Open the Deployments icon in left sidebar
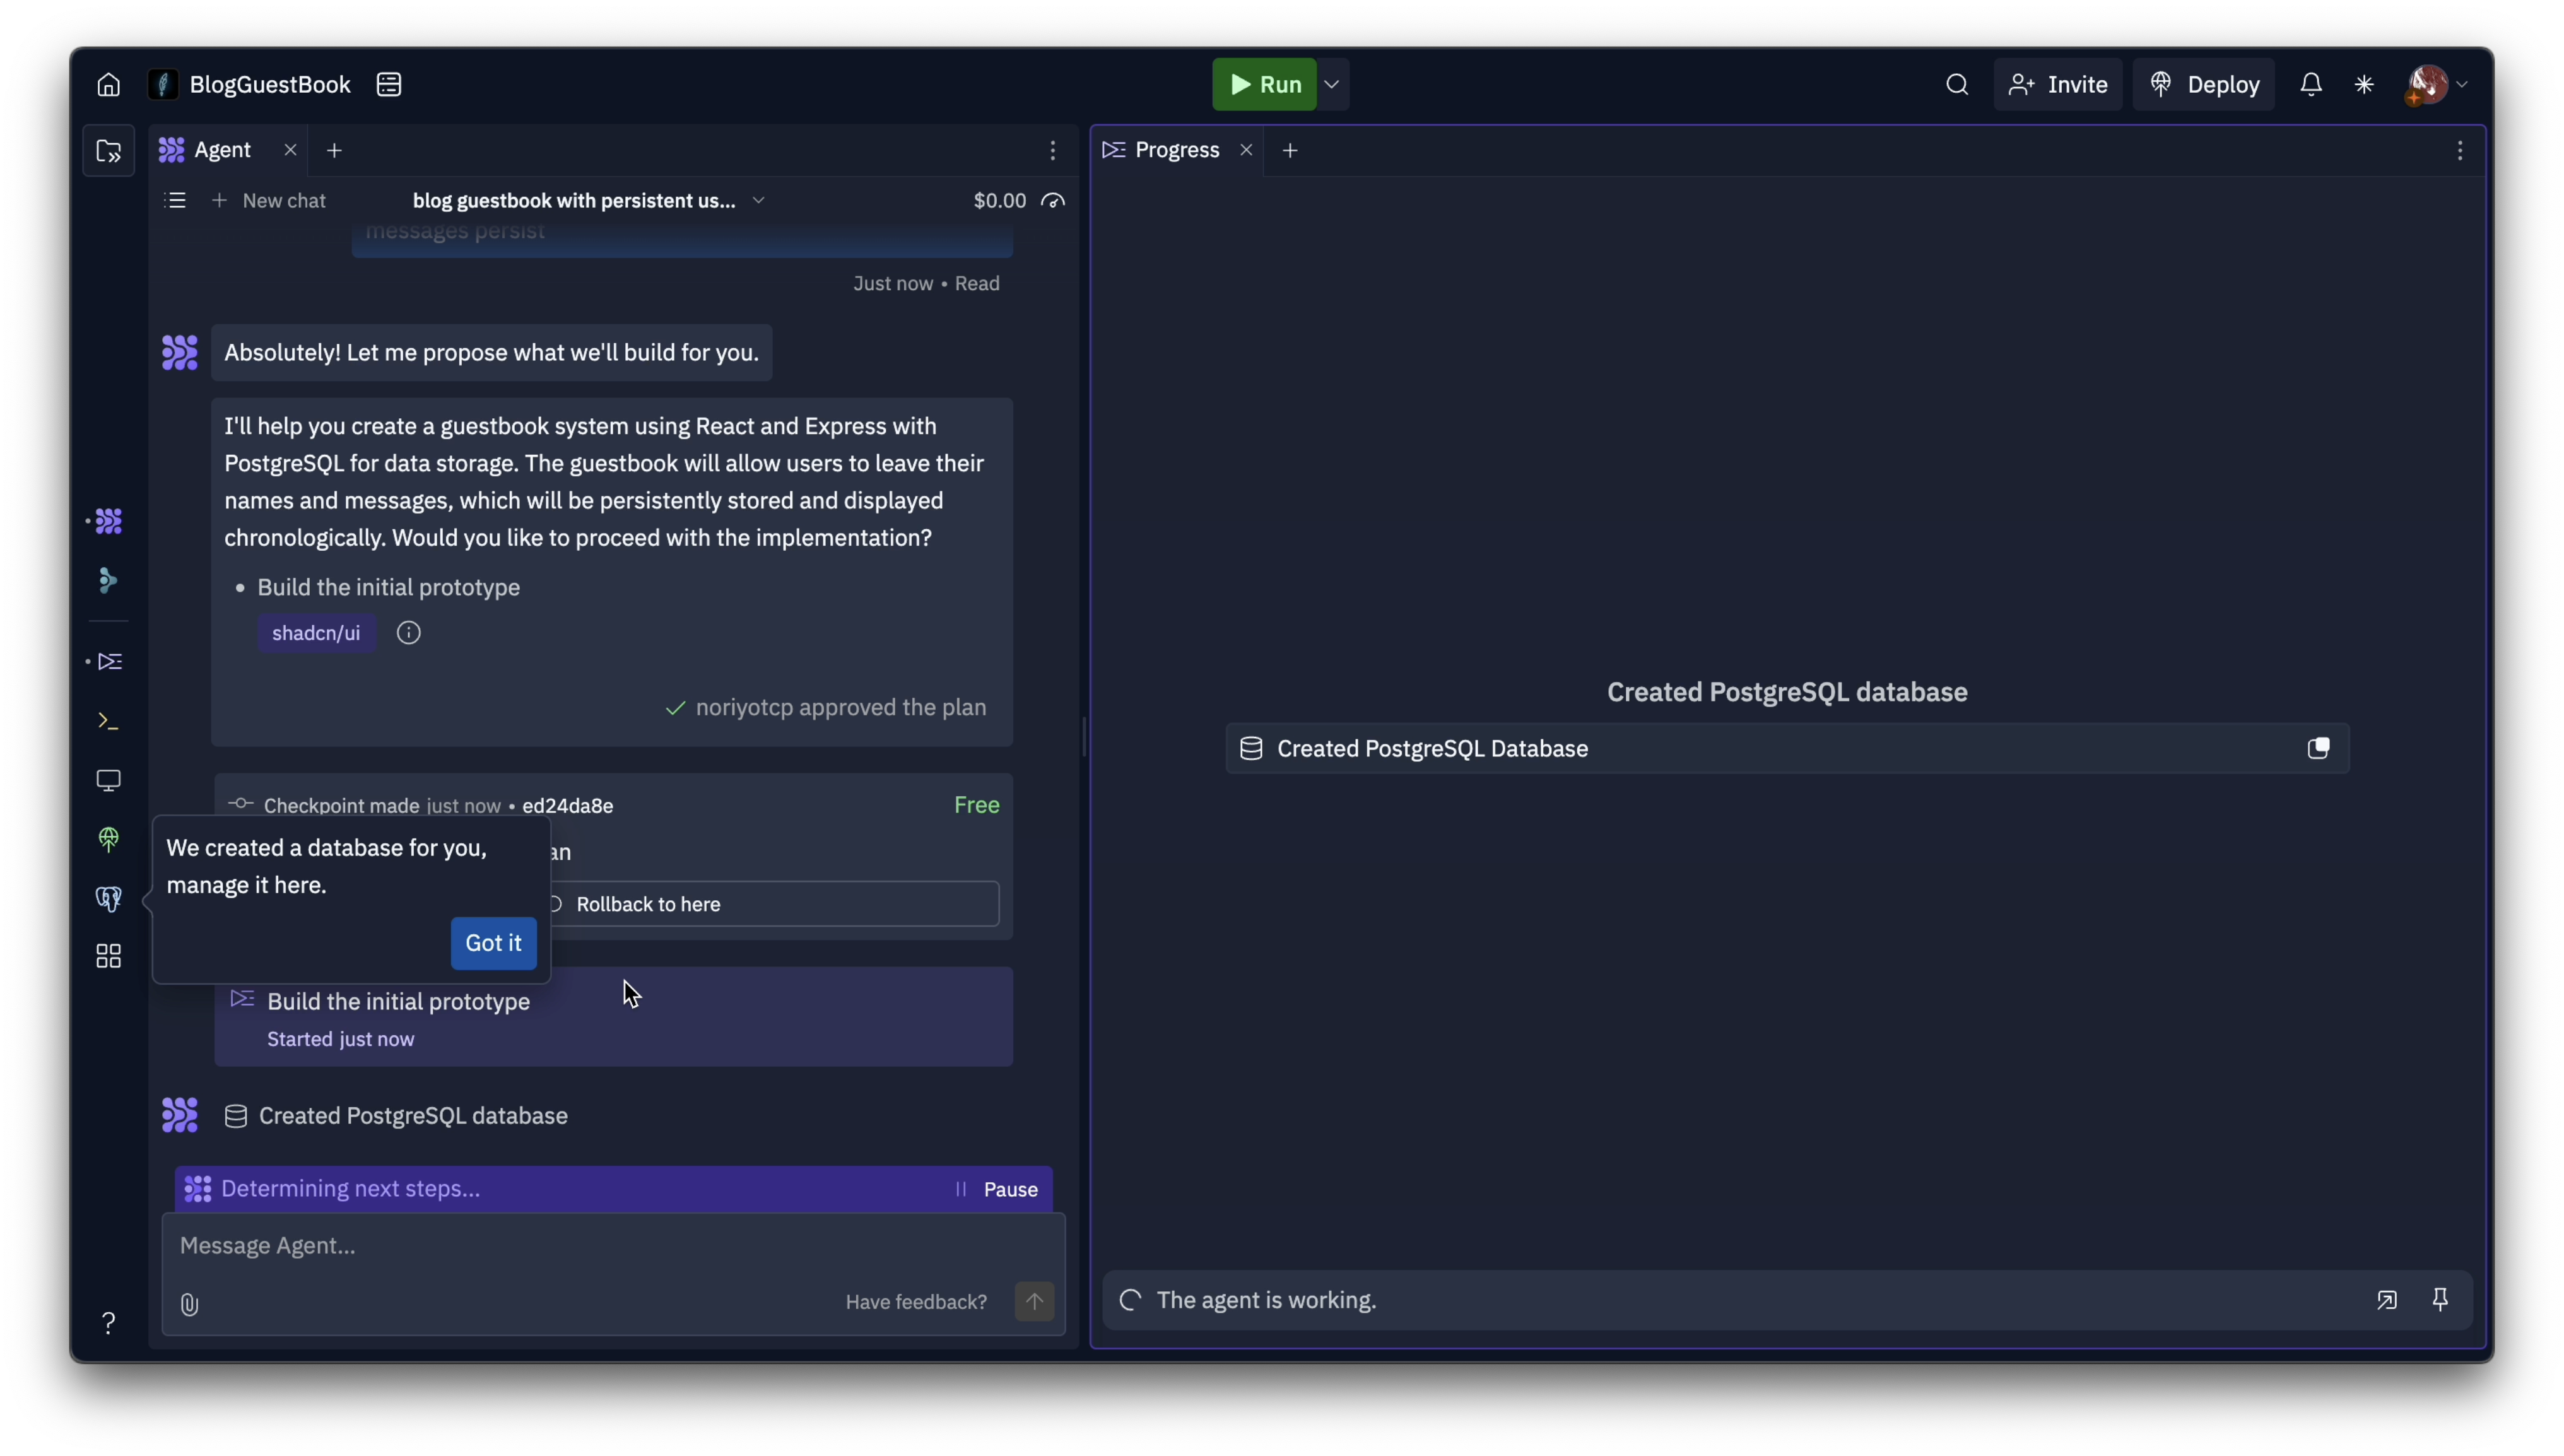This screenshot has height=1456, width=2564. pos(108,839)
